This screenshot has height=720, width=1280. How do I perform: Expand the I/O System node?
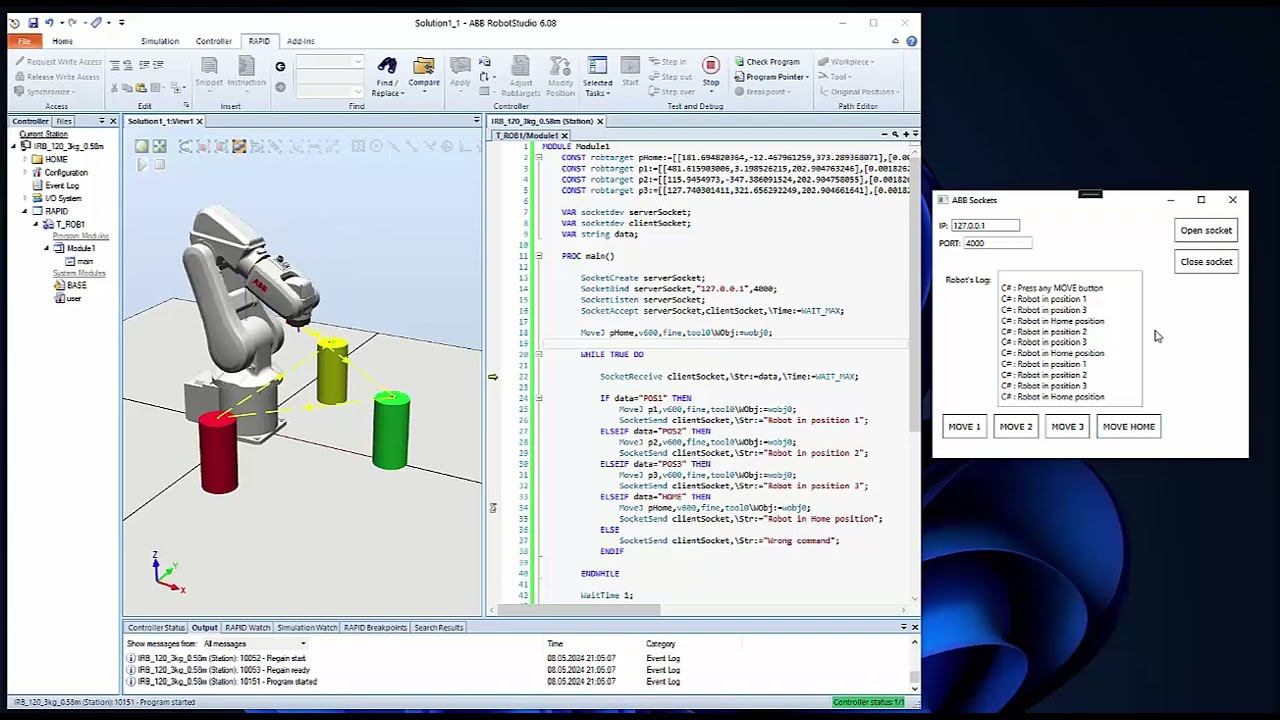[25, 198]
